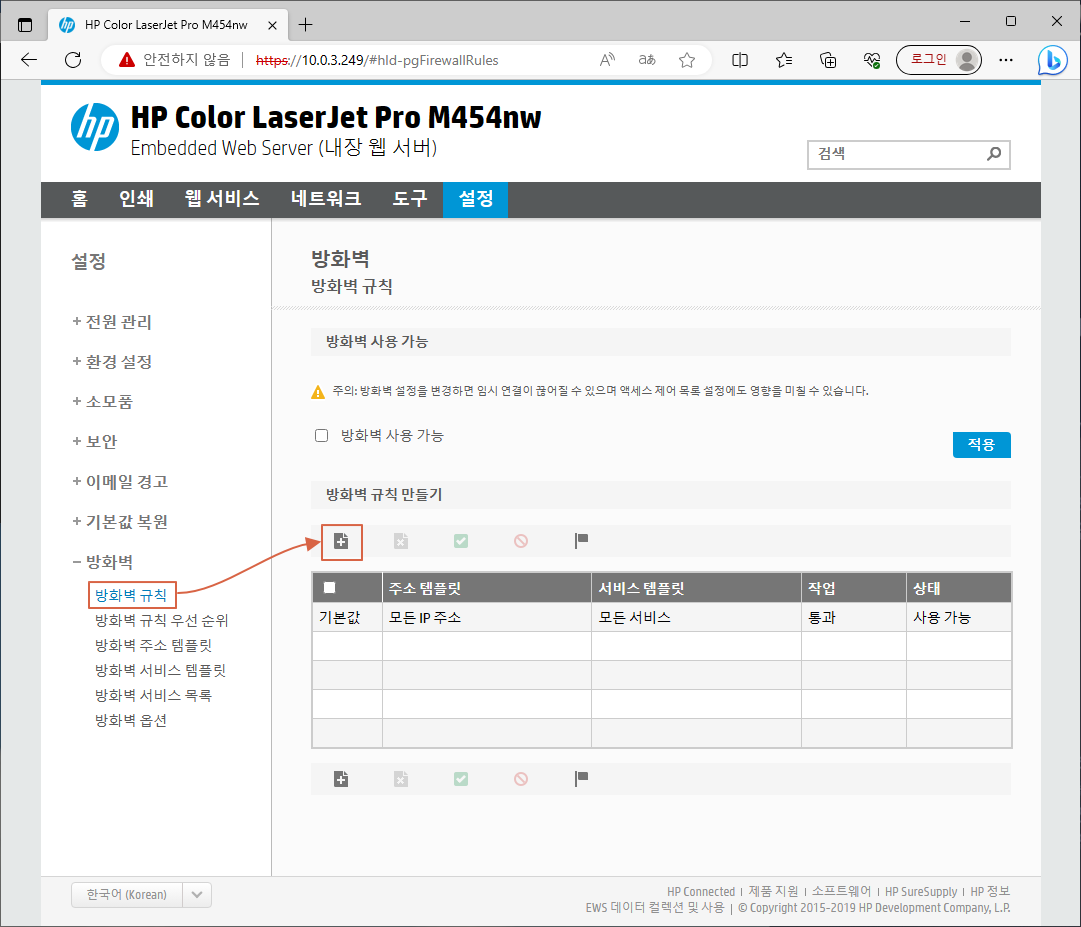Click the search magnifier icon

993,154
